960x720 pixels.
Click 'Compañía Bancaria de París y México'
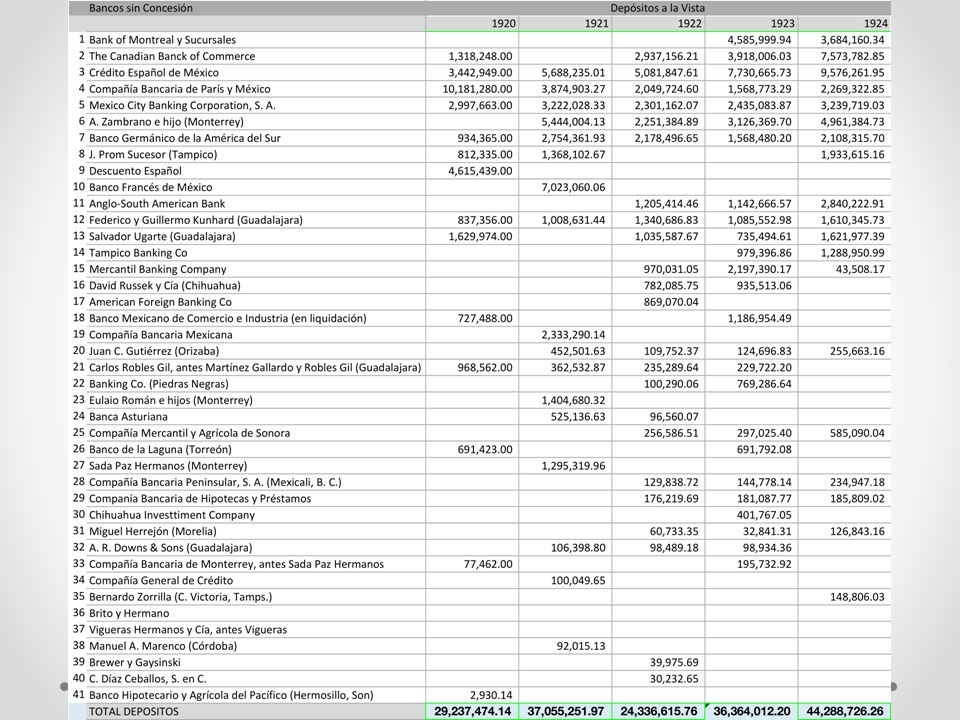[x=256, y=89]
